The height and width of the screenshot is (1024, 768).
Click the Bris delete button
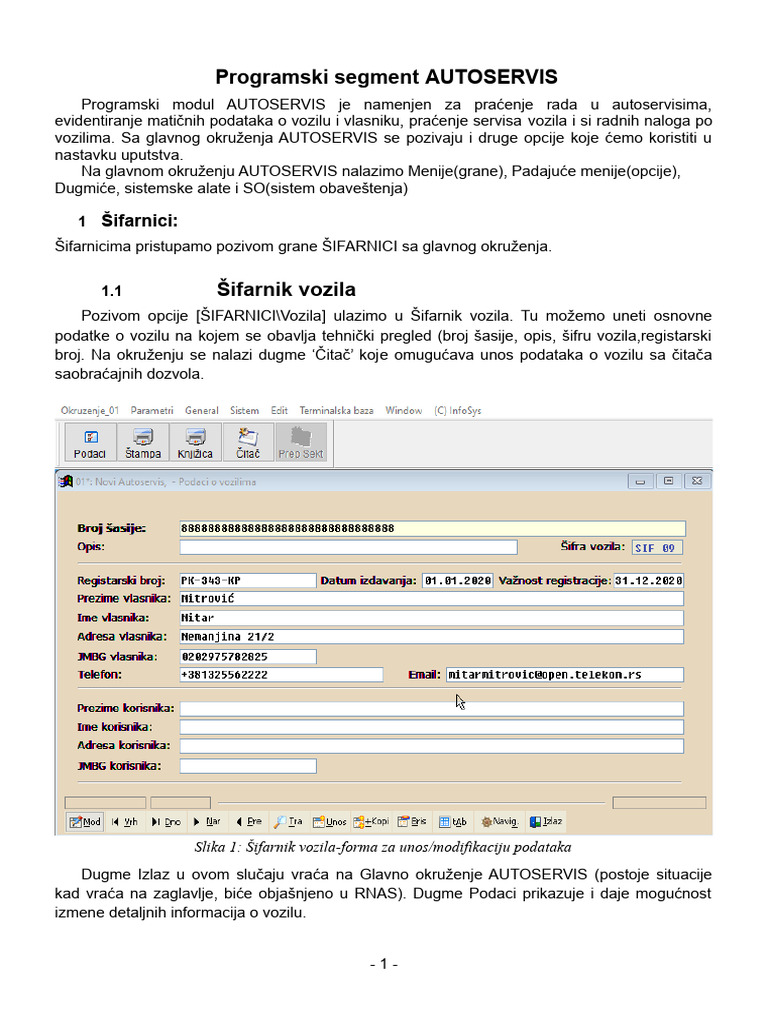412,822
